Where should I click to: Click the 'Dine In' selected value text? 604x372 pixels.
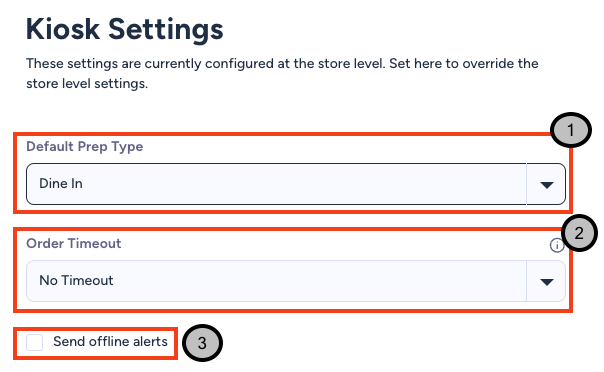(x=61, y=184)
